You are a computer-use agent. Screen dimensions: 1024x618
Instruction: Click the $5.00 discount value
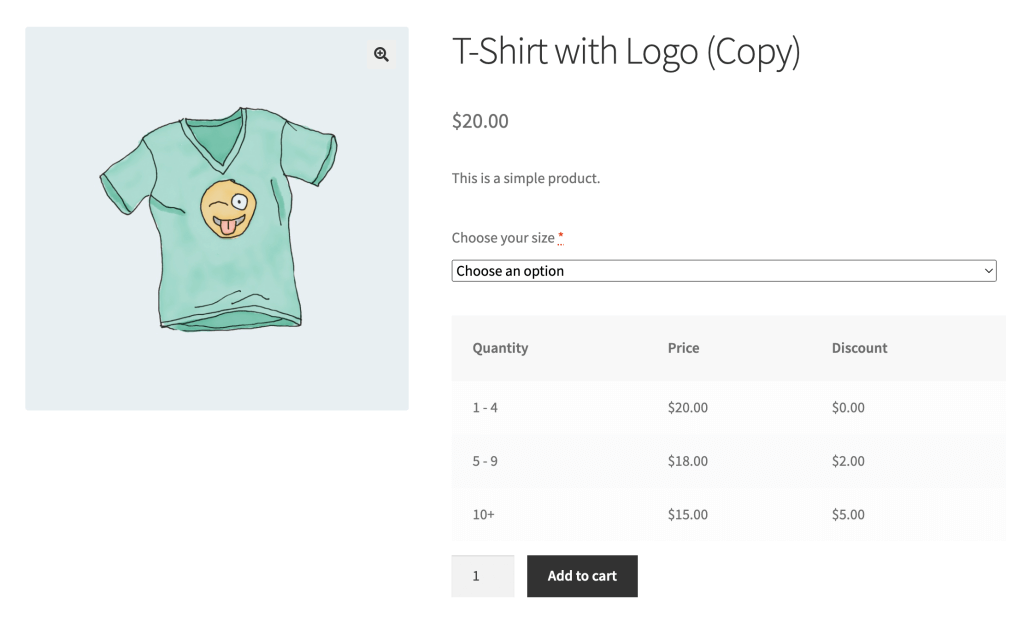847,514
